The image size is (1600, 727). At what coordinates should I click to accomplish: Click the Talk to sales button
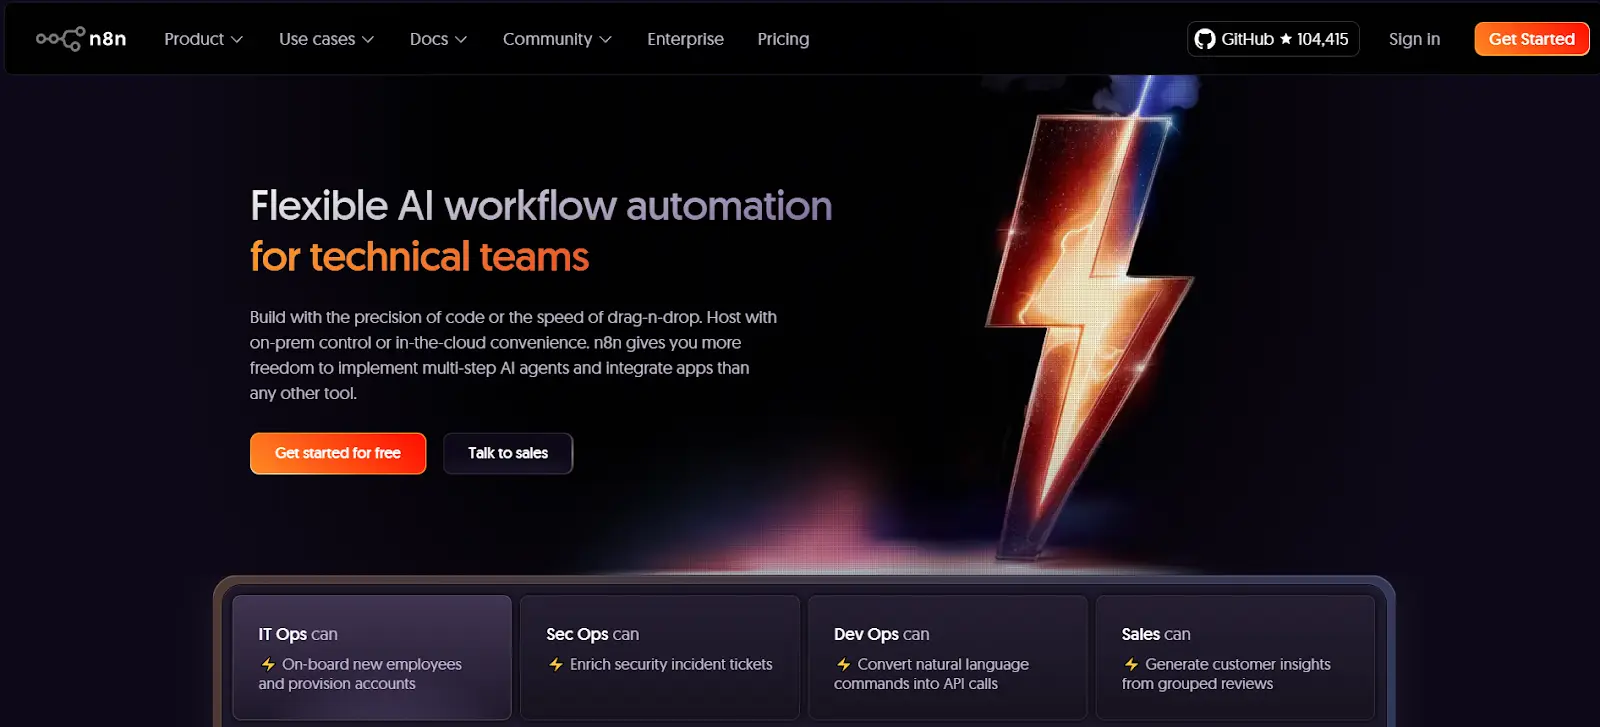[508, 453]
